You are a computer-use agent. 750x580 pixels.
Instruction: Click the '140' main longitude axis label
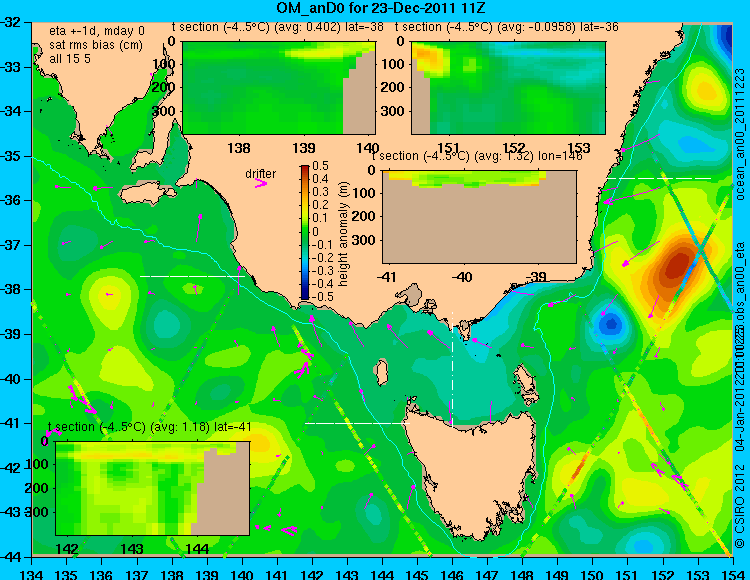click(242, 574)
